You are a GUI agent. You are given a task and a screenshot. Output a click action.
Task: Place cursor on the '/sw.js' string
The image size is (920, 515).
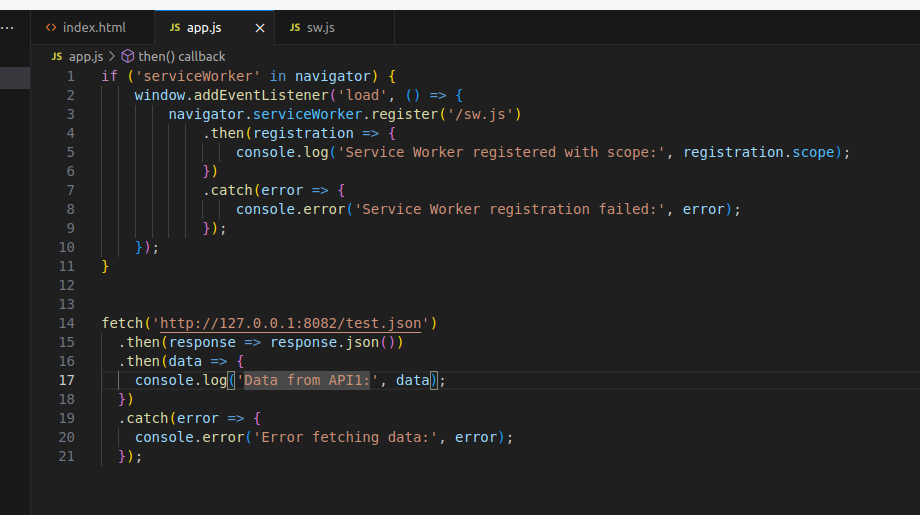click(x=484, y=114)
